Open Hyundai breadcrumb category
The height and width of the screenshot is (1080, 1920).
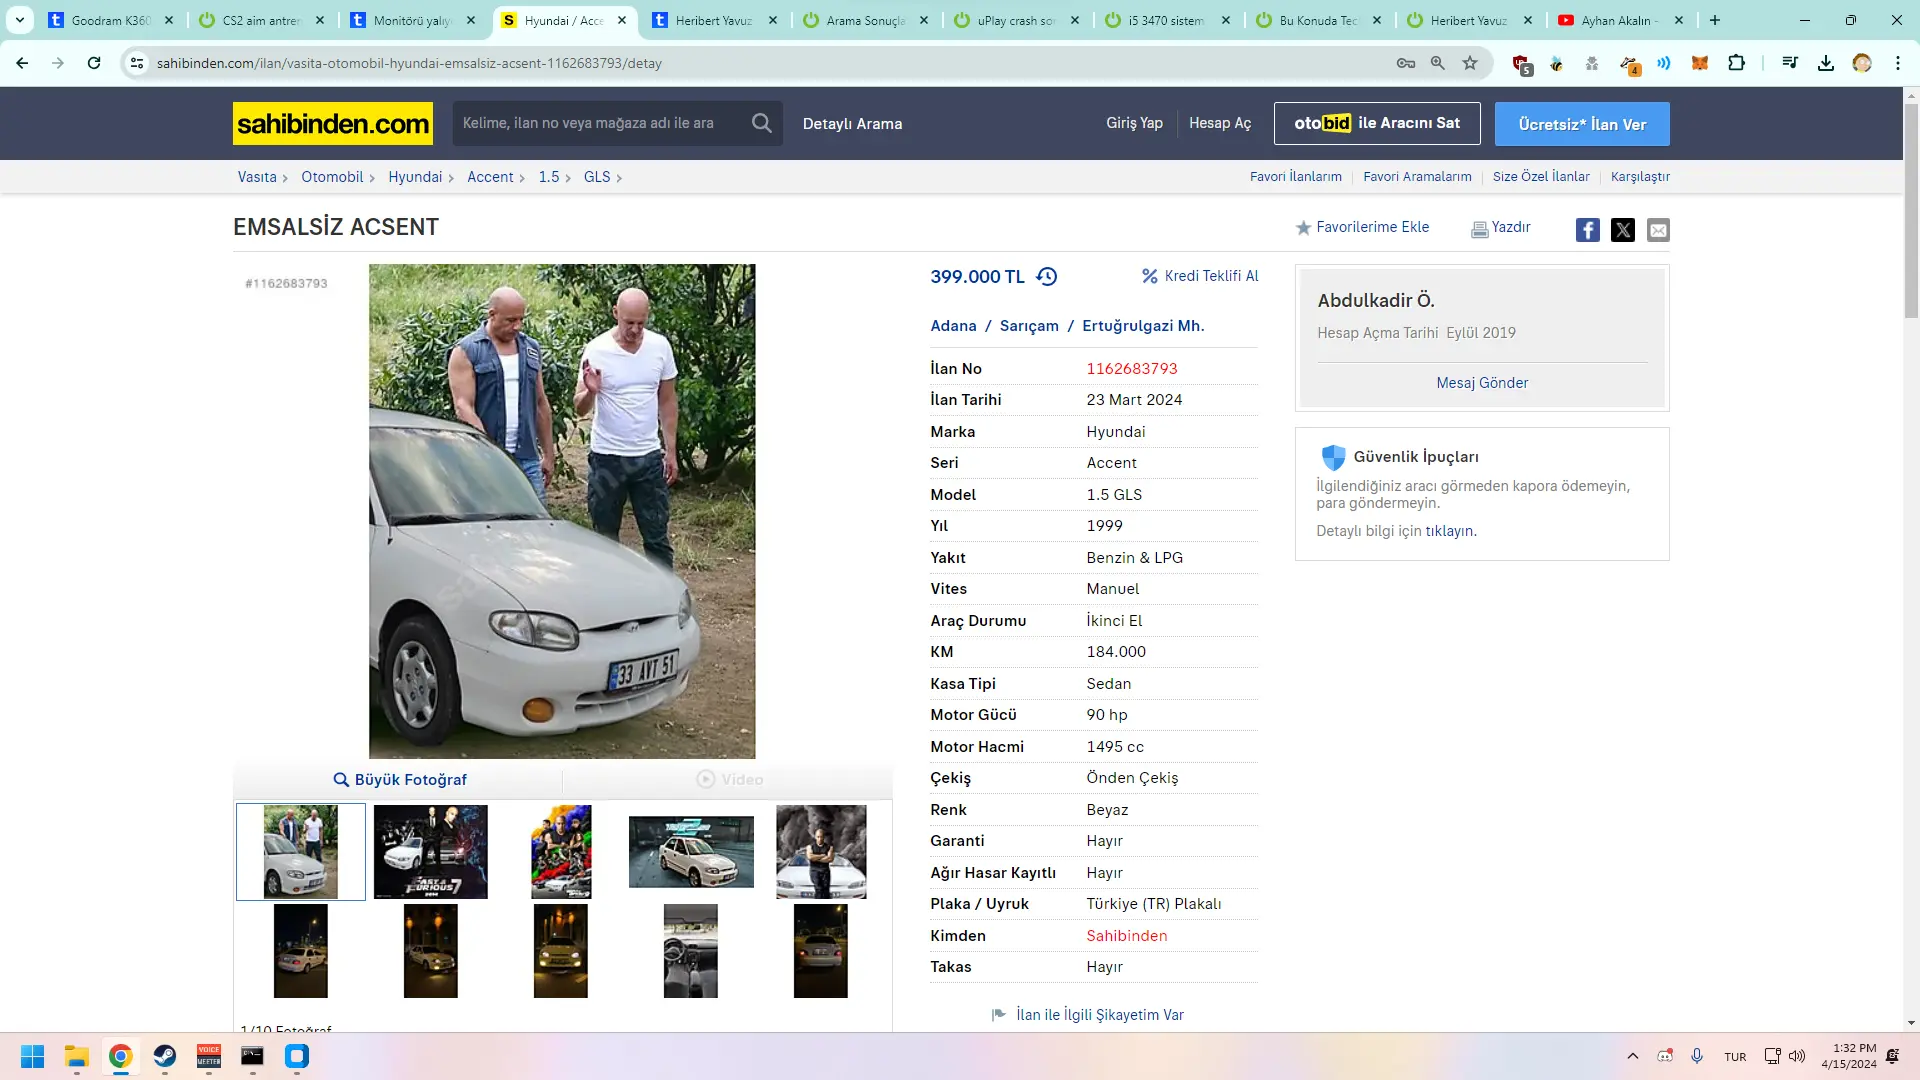point(415,177)
